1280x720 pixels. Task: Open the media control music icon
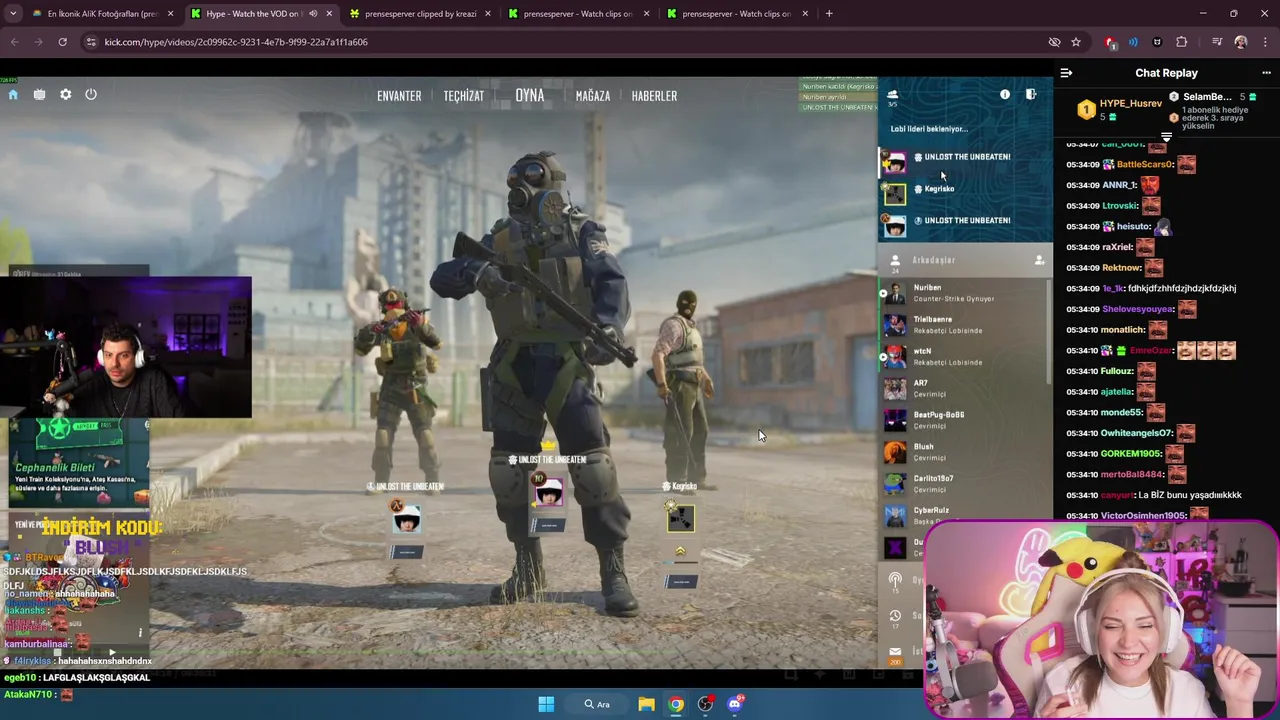click(x=1217, y=42)
